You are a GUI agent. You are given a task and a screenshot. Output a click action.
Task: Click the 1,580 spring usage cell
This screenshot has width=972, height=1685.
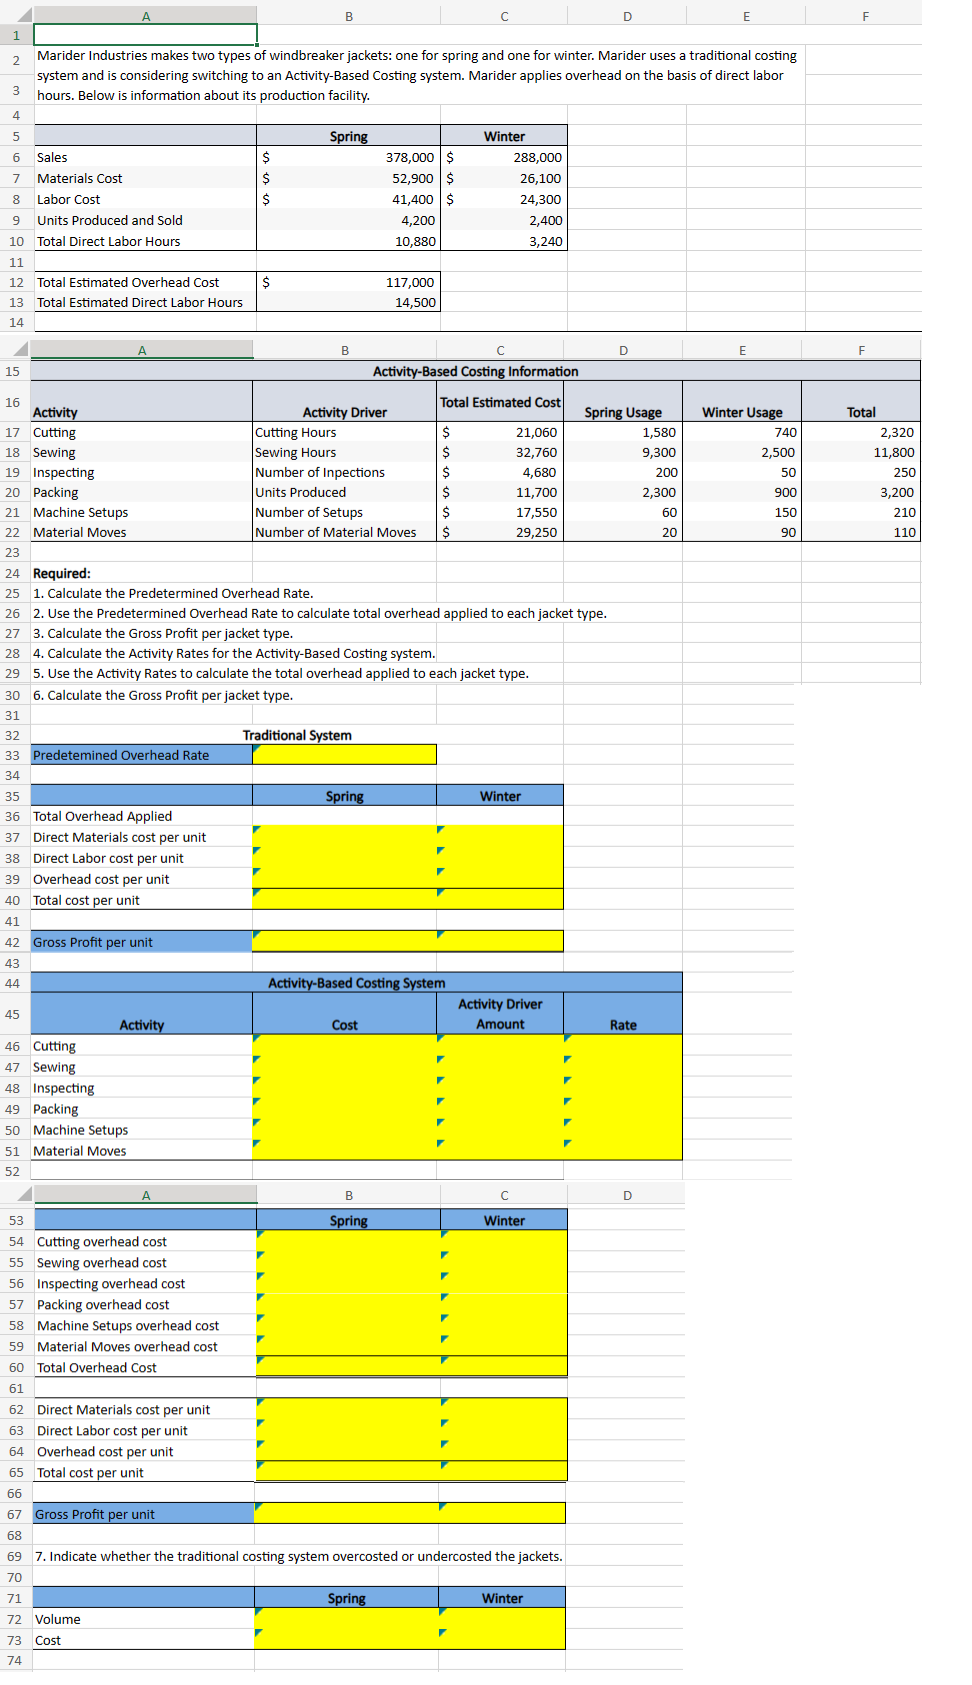[623, 432]
